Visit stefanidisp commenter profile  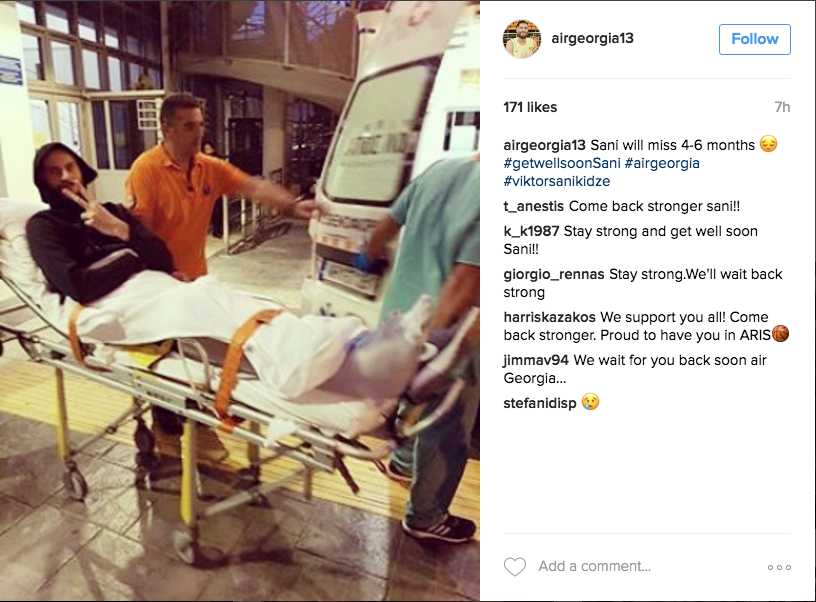540,403
